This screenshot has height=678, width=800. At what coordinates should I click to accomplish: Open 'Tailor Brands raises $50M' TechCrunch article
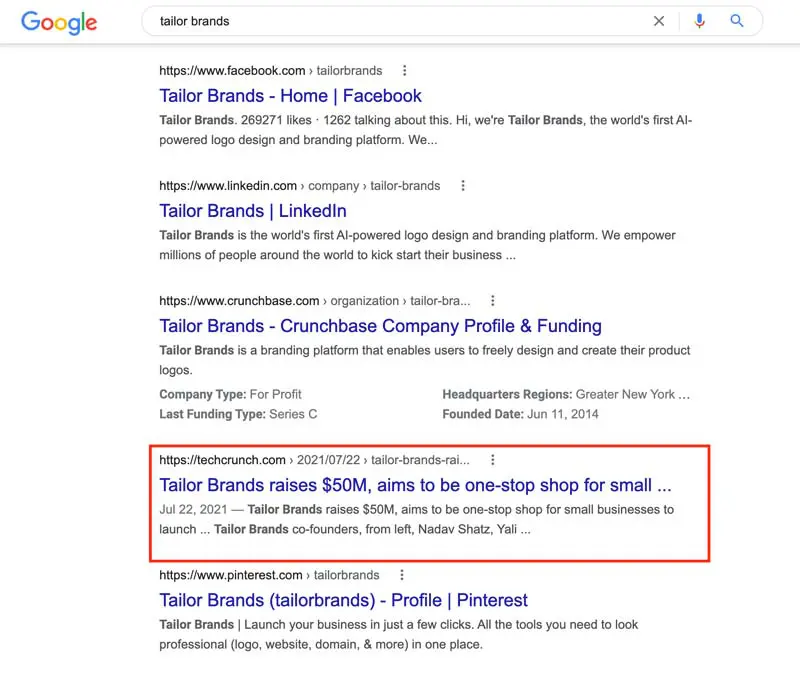(415, 485)
